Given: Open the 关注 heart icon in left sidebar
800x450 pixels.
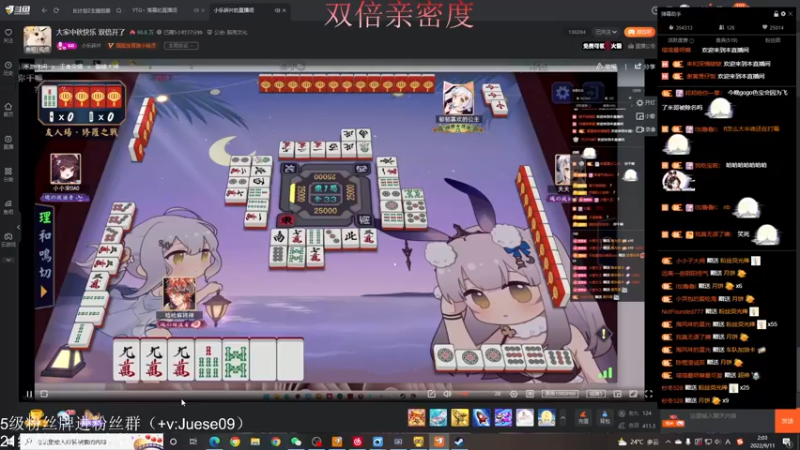Looking at the screenshot, I should coord(8,35).
